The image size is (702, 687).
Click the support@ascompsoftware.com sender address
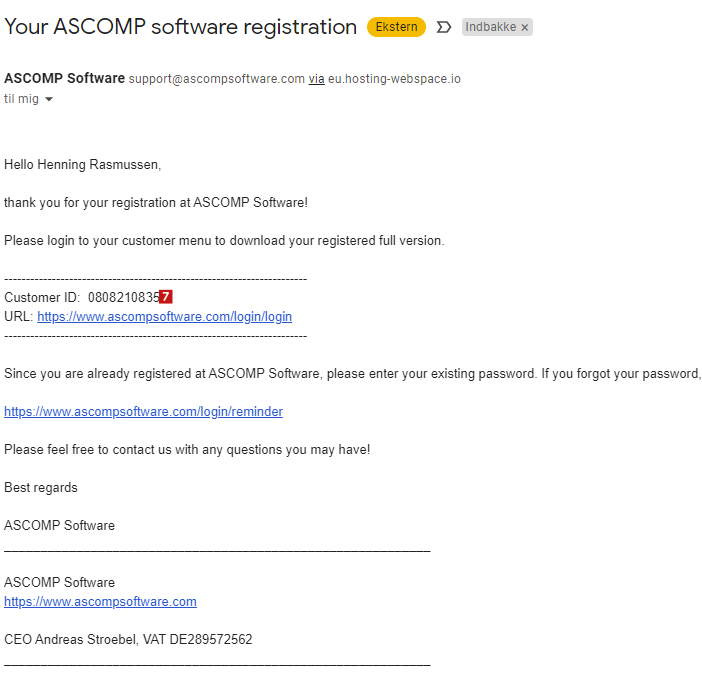tap(216, 79)
